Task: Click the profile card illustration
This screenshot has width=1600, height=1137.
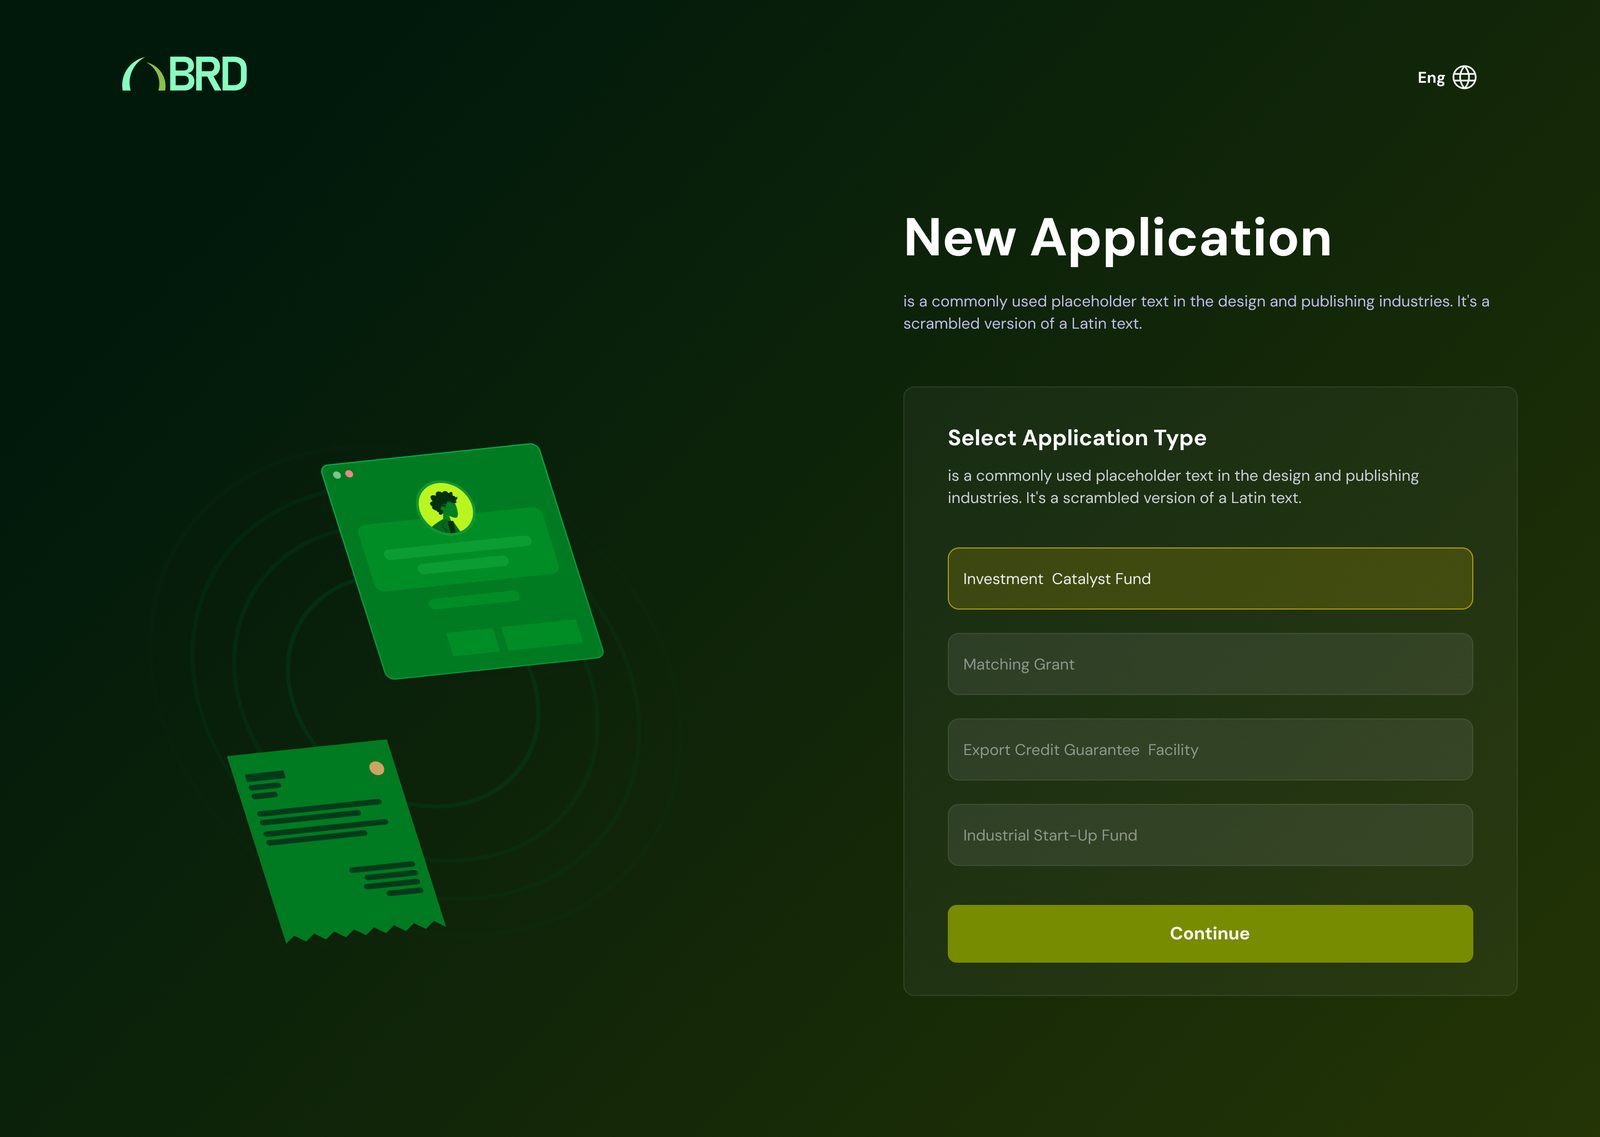Action: click(x=462, y=561)
